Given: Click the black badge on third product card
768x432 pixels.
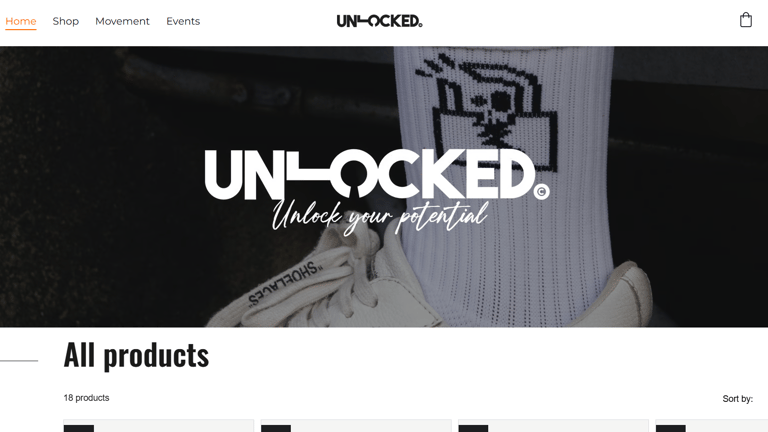Looking at the screenshot, I should click(x=473, y=429).
